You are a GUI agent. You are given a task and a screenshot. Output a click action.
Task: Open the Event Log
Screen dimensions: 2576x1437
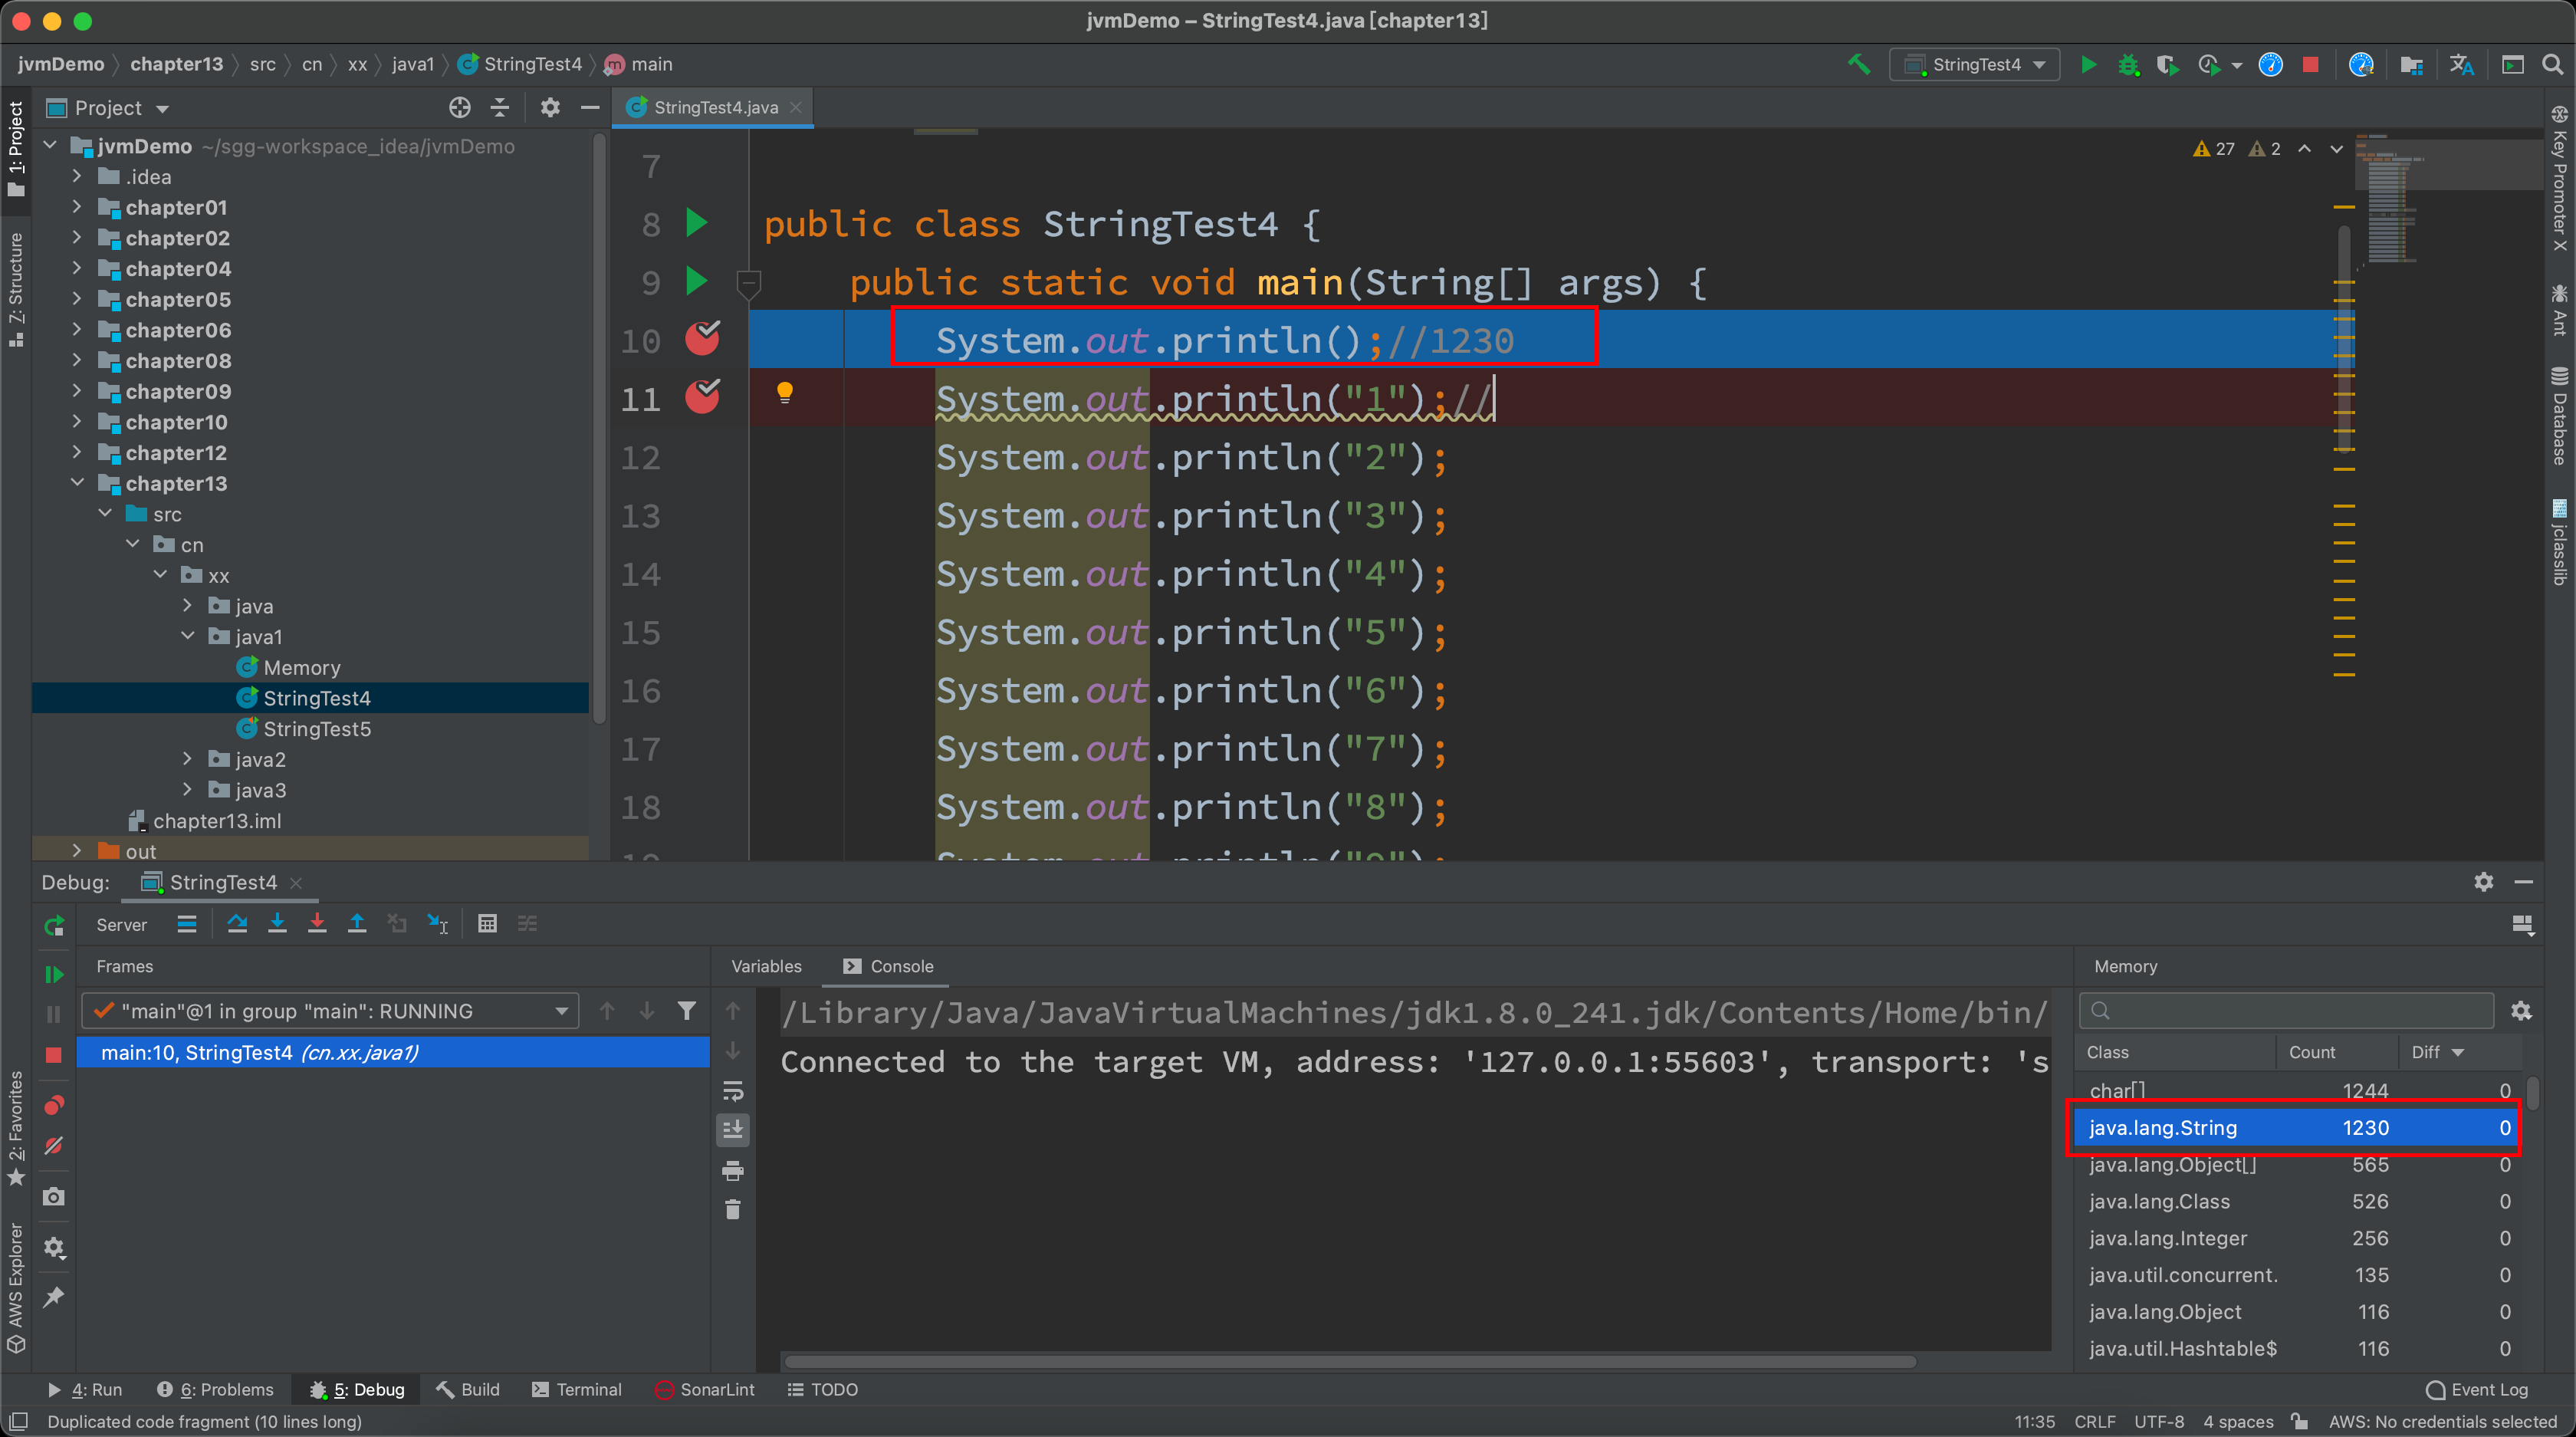(x=2484, y=1389)
